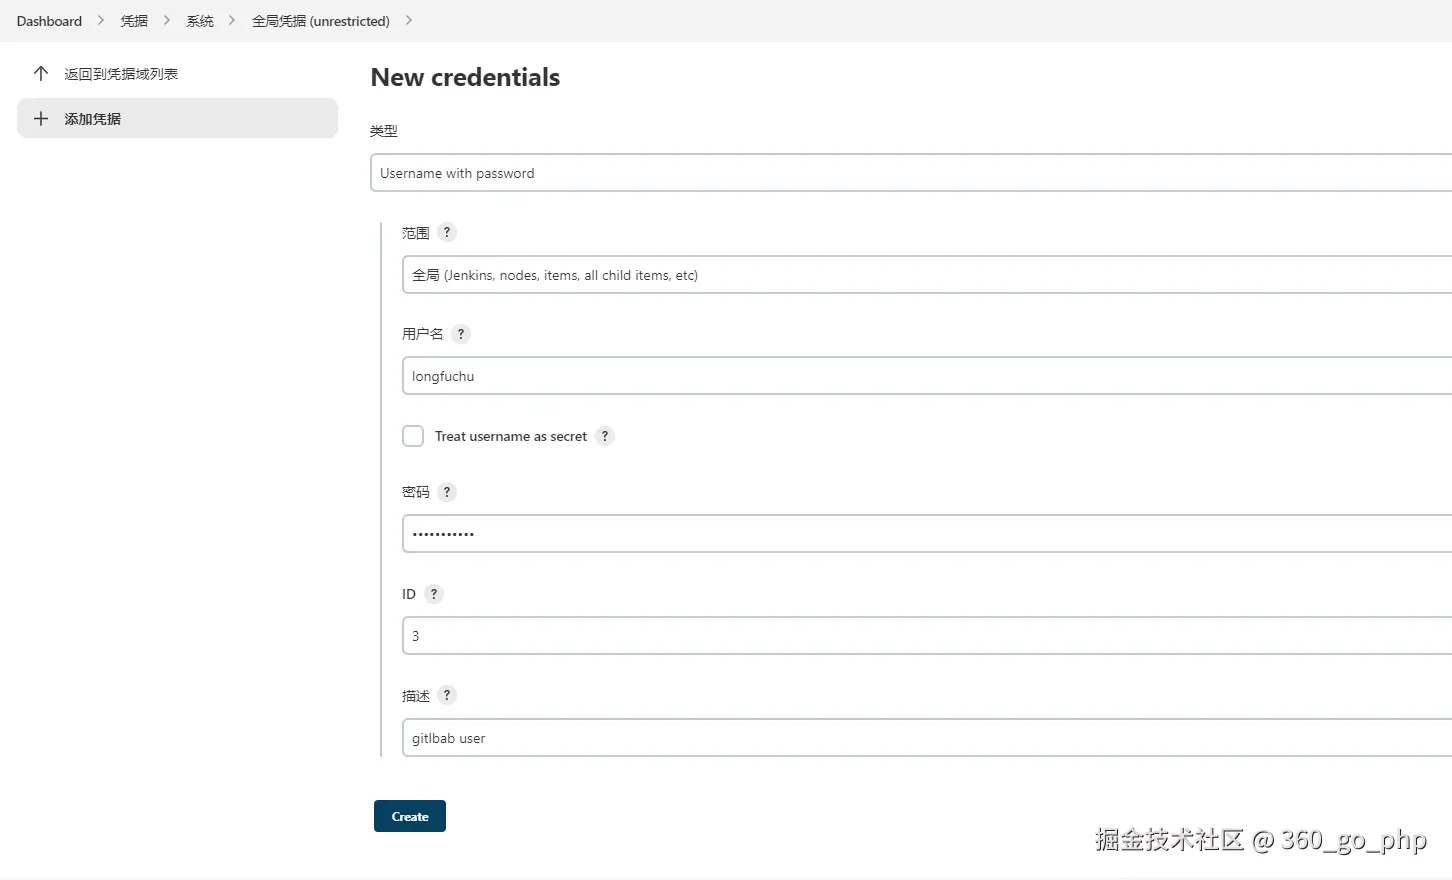Open help icon next to 密码
1452x880 pixels.
[447, 492]
